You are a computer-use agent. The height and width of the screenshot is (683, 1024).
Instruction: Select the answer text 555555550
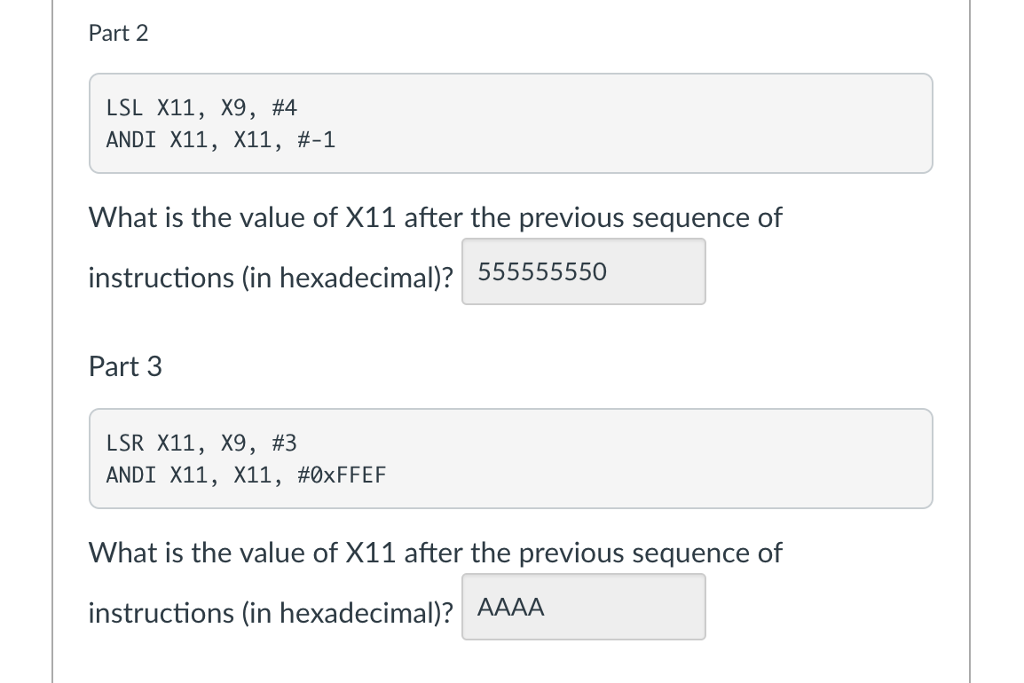[541, 271]
